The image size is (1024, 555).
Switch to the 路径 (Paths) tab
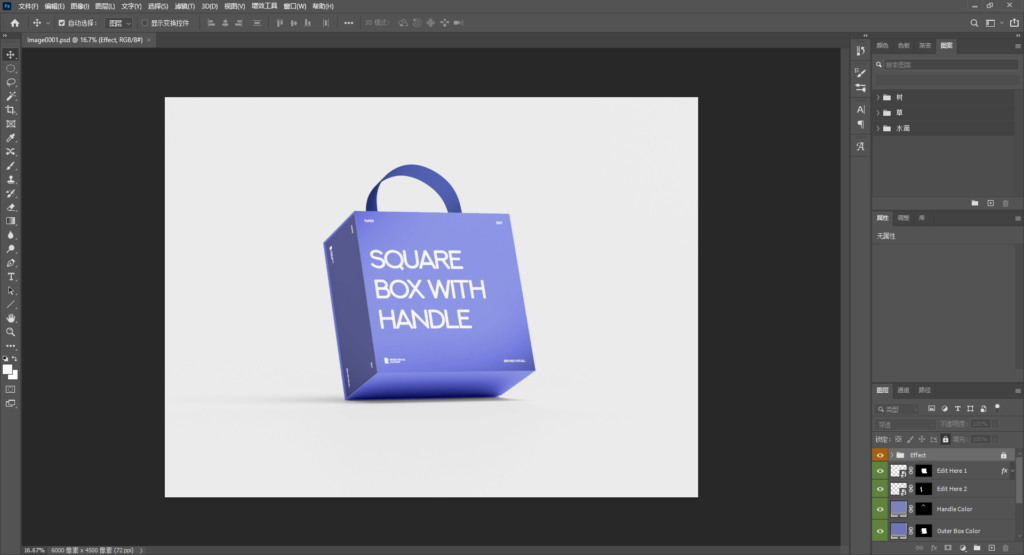(925, 390)
